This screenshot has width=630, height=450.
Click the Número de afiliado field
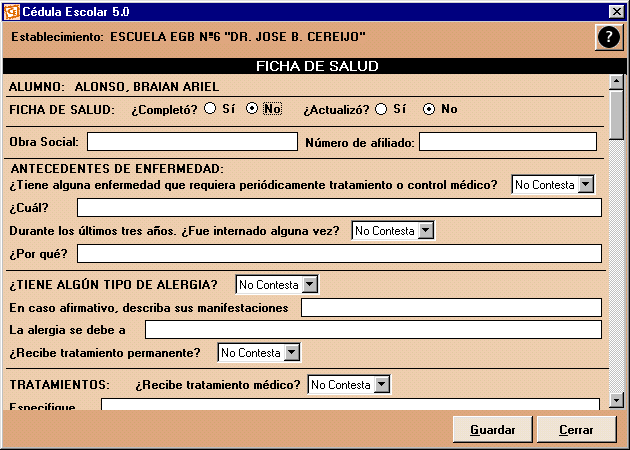[508, 142]
